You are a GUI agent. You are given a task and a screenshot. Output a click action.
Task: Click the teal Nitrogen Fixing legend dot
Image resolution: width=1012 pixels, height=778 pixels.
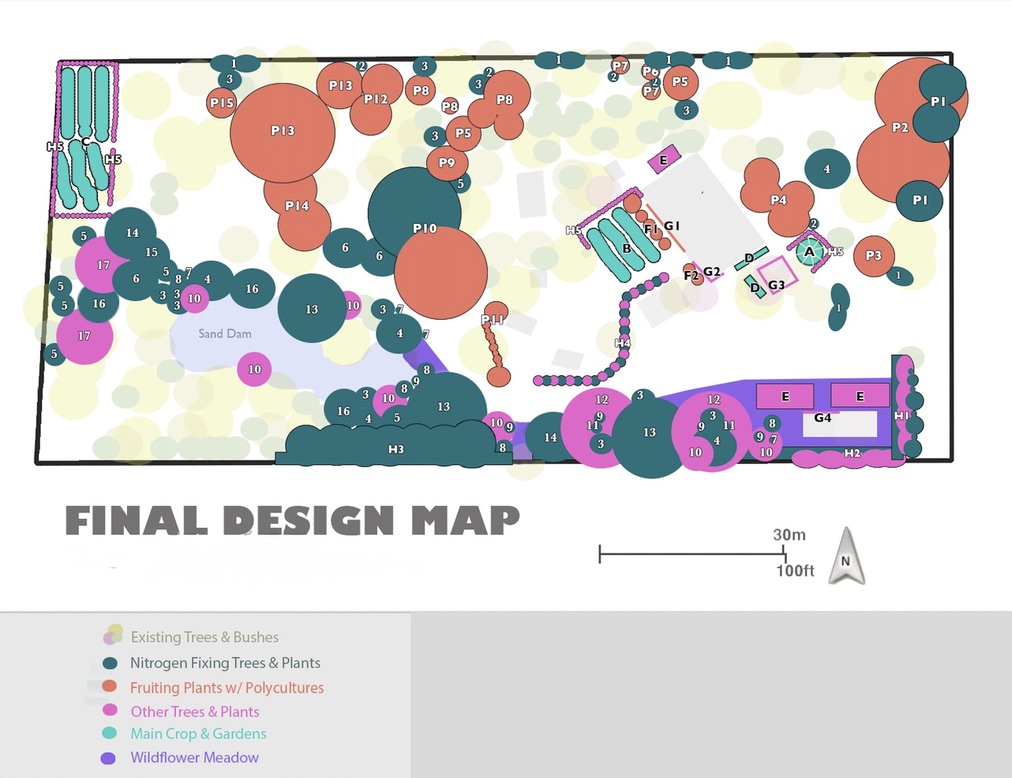[x=110, y=663]
